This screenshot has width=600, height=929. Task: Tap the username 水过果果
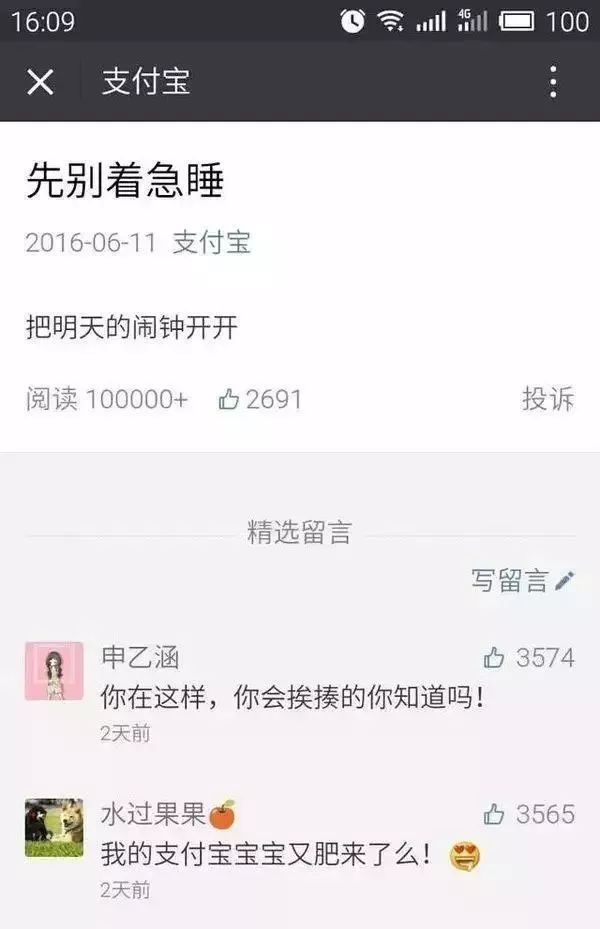pyautogui.click(x=153, y=814)
